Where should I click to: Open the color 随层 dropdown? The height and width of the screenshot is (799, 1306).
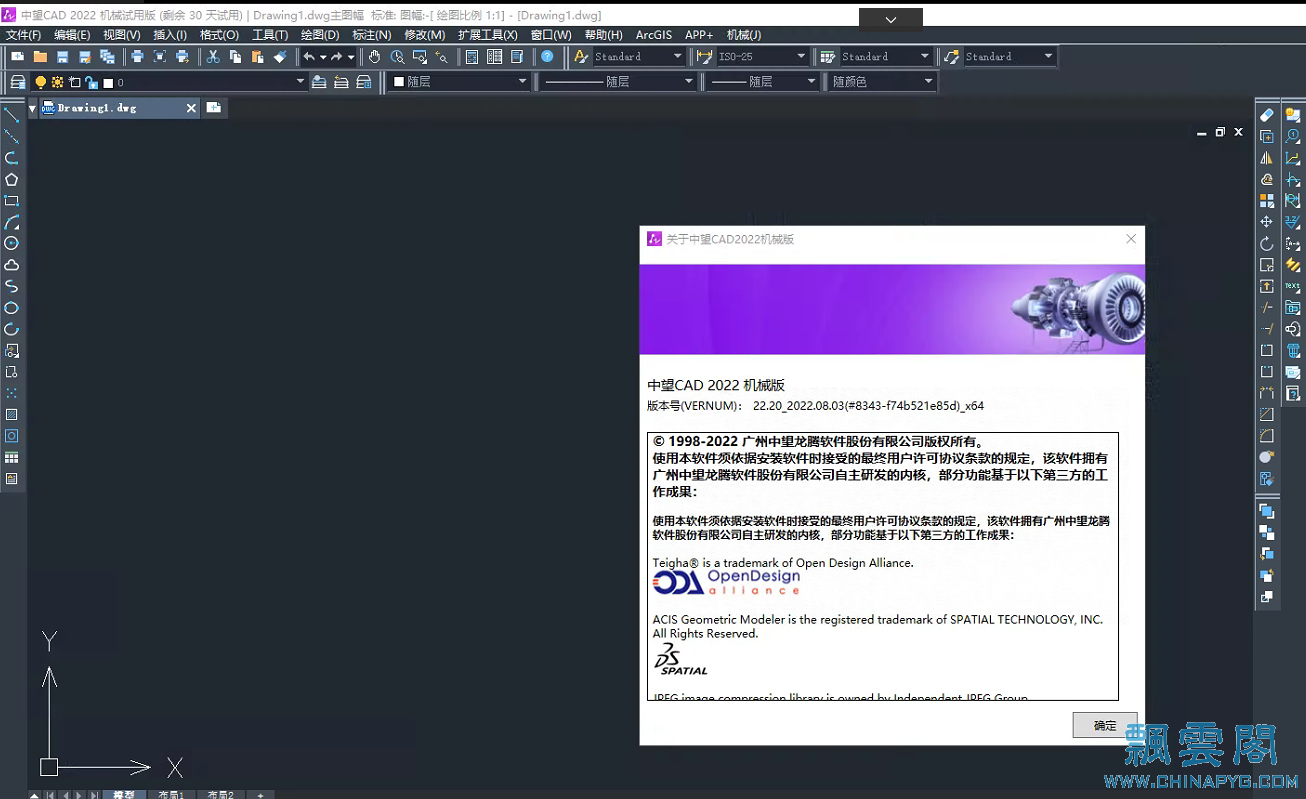522,82
